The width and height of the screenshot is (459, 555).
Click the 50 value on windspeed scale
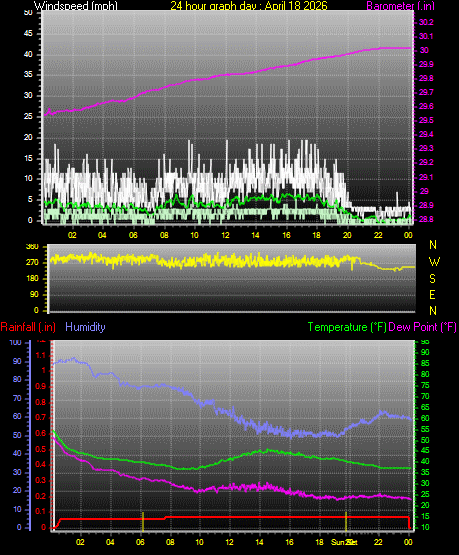coord(28,13)
